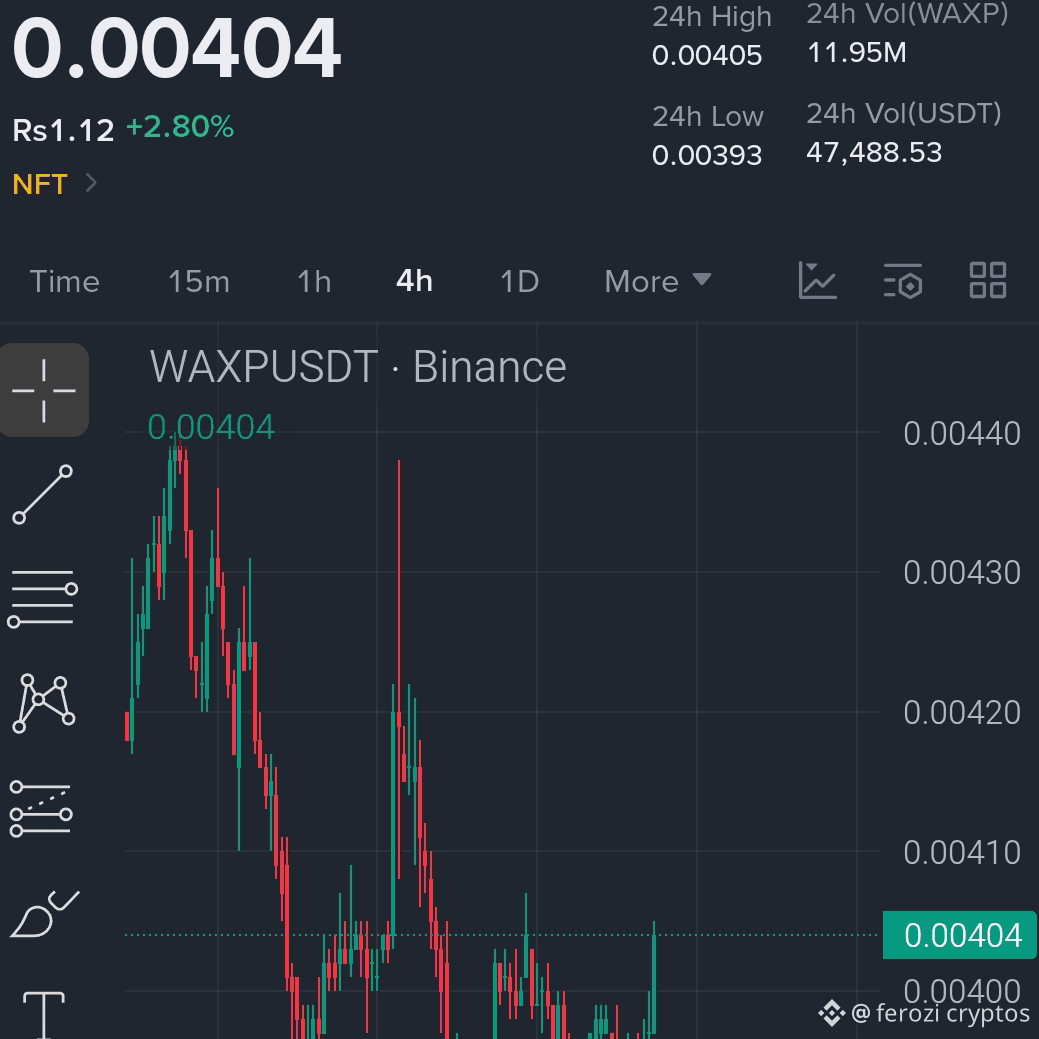This screenshot has width=1039, height=1039.
Task: Click the +2.80% change value
Action: [x=180, y=127]
